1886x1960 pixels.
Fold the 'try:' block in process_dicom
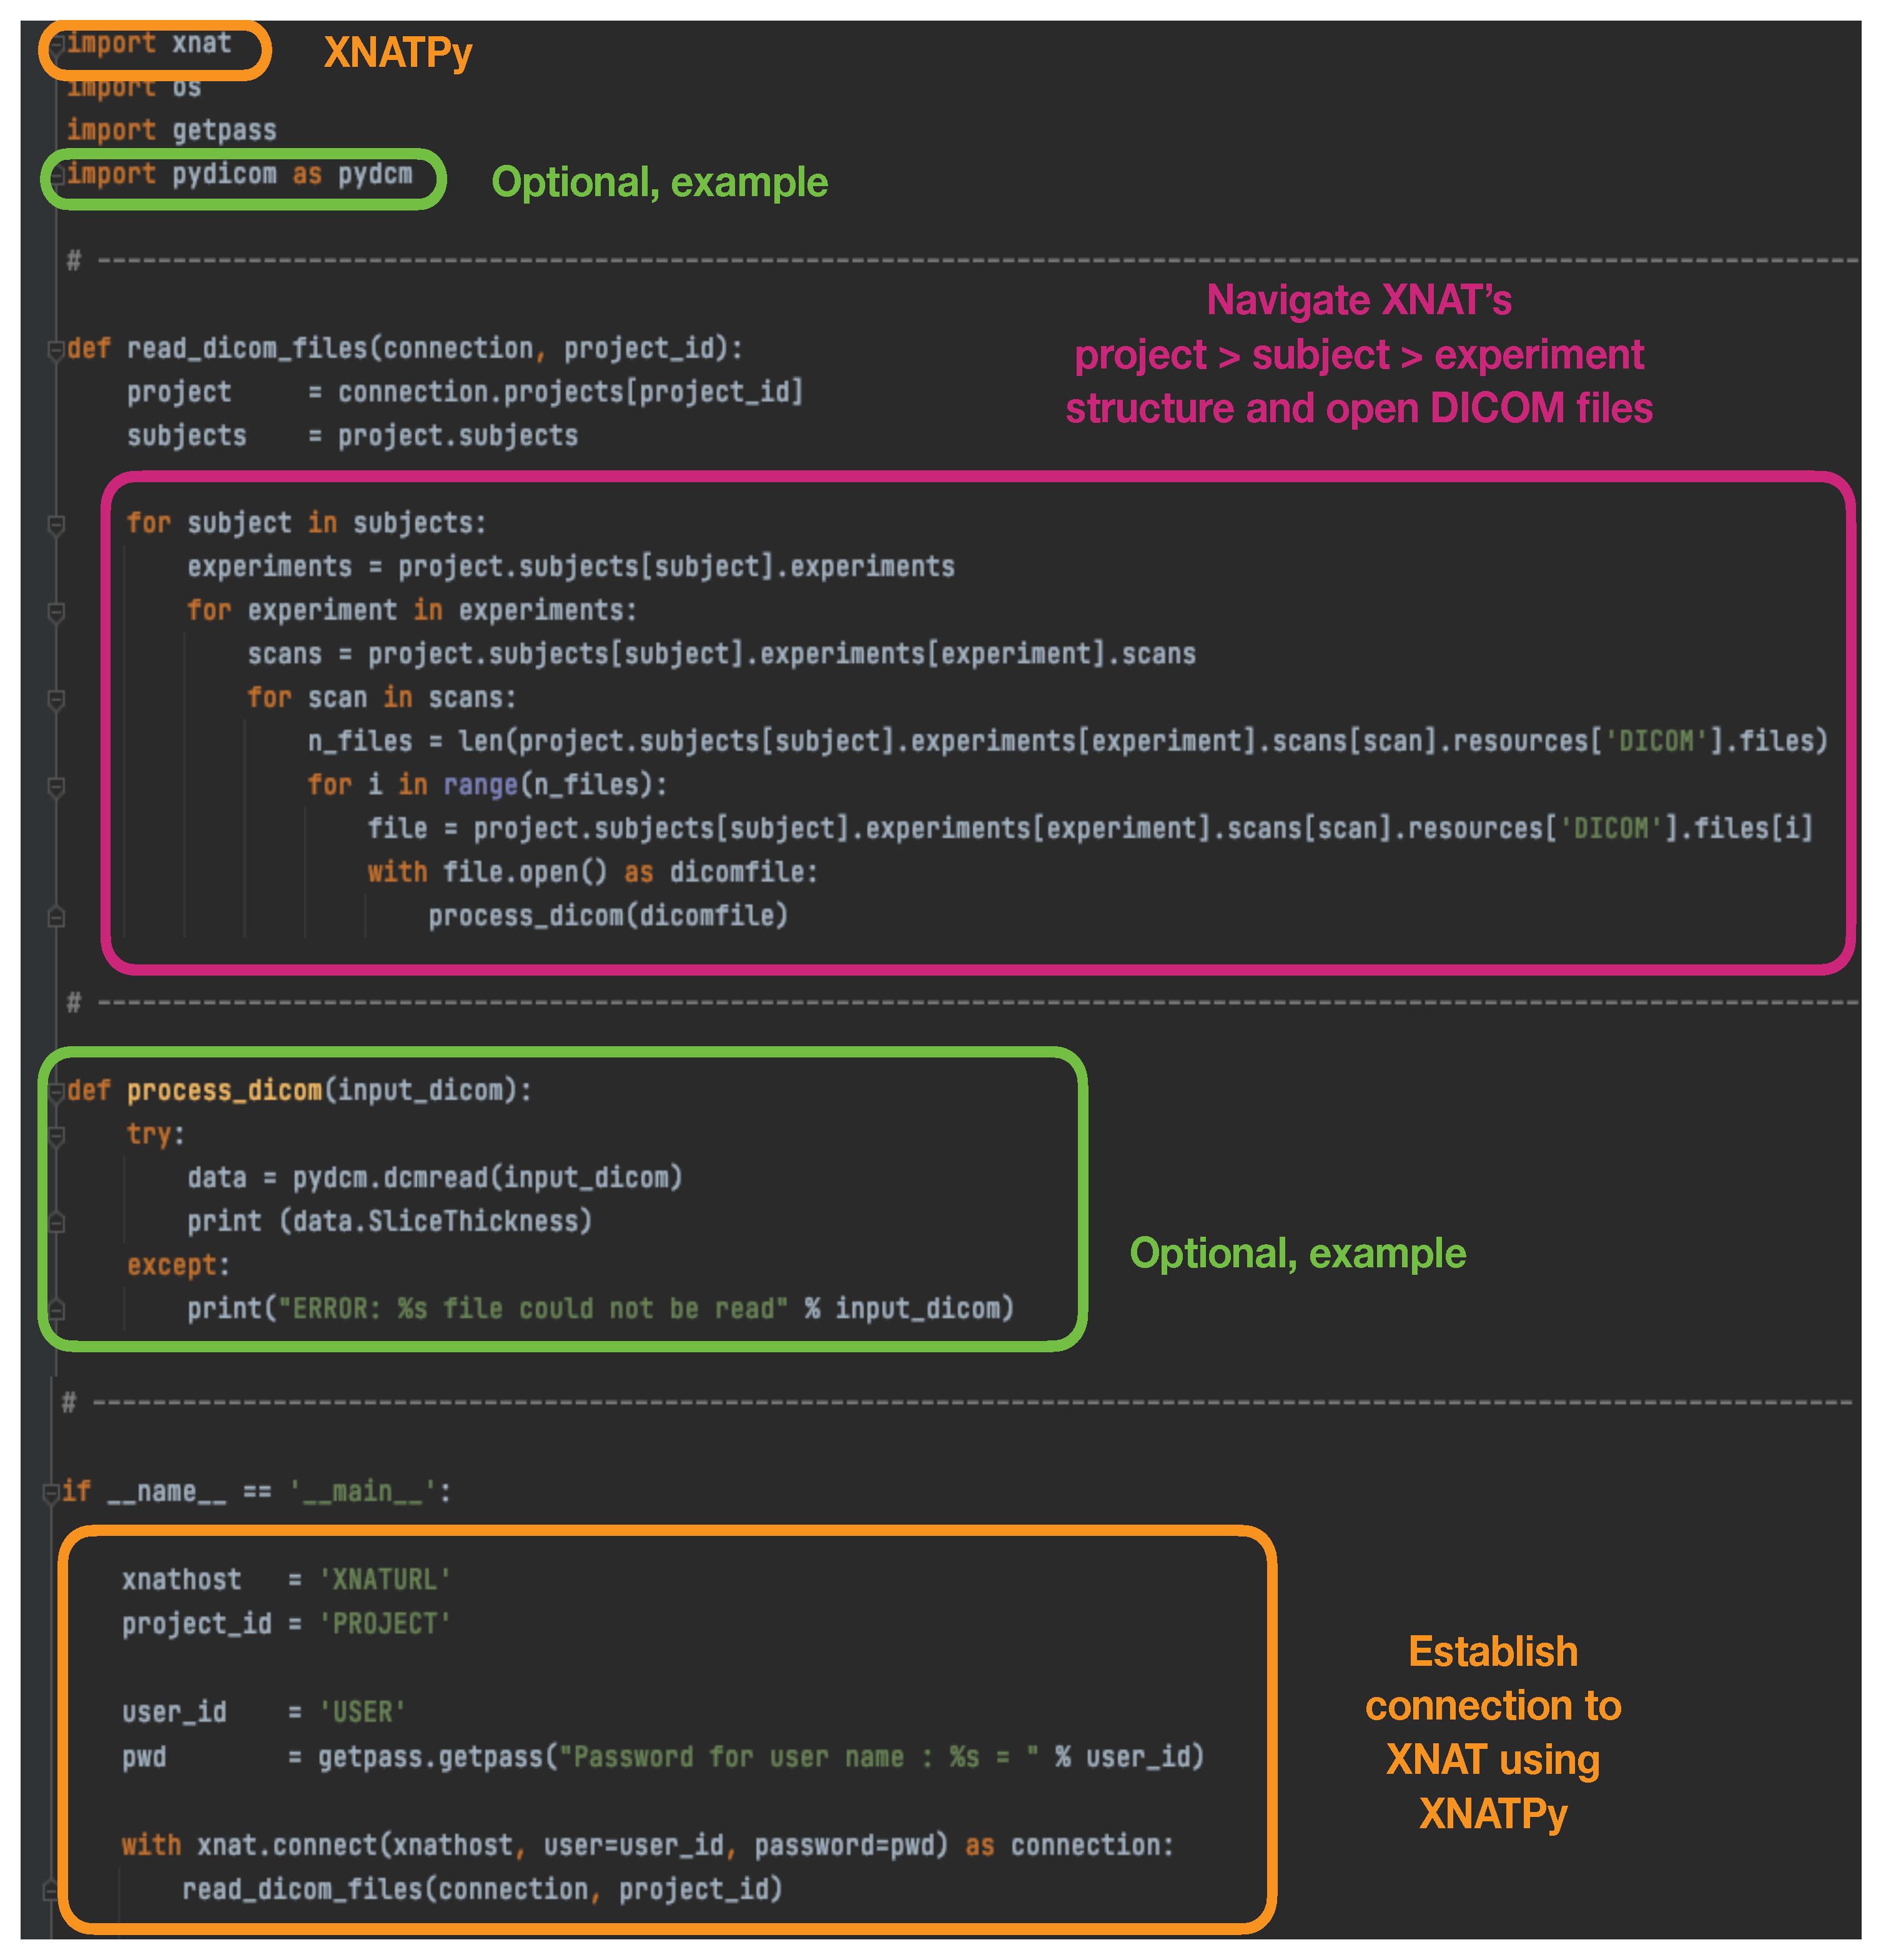(x=56, y=1135)
